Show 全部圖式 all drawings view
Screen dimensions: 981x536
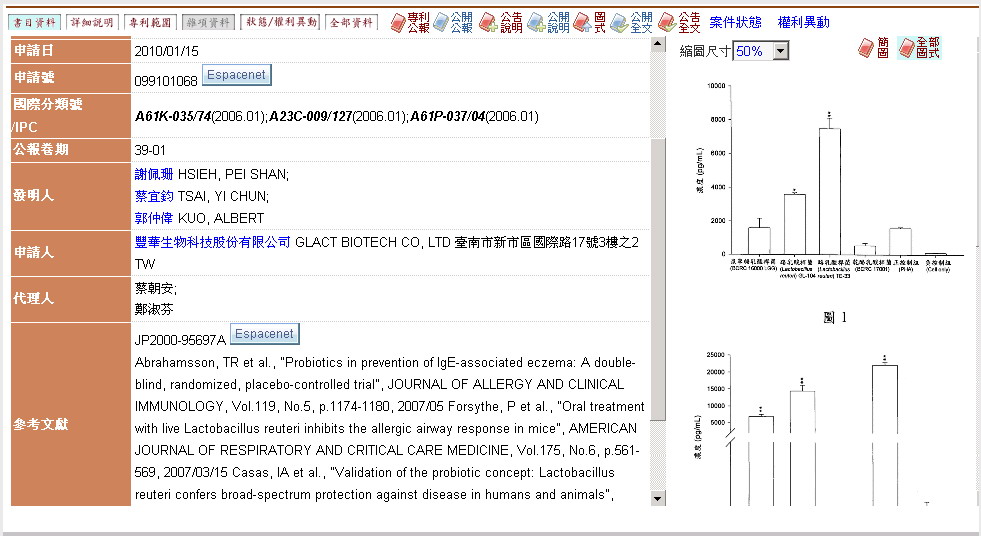click(919, 48)
